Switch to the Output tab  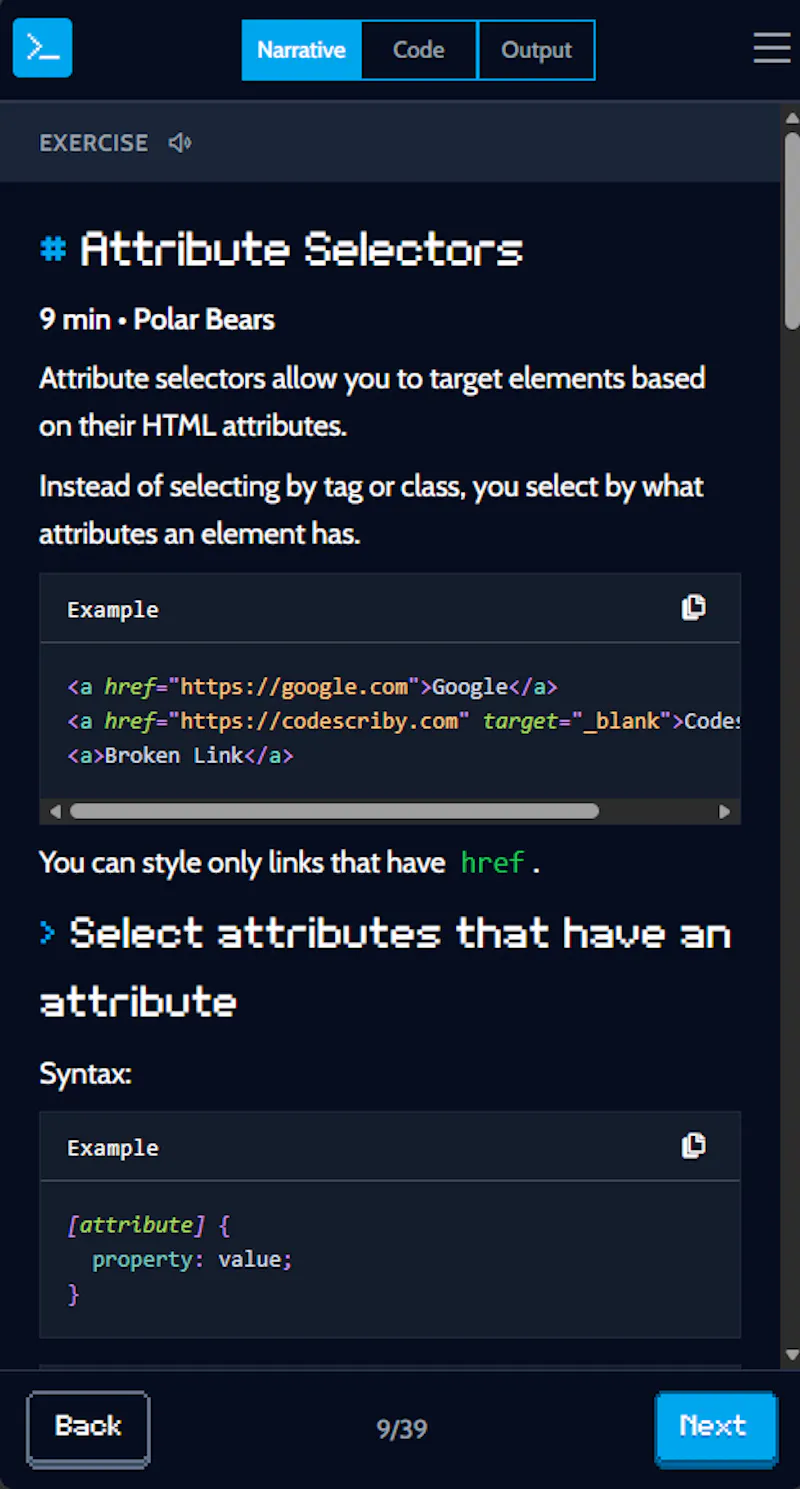coord(537,50)
